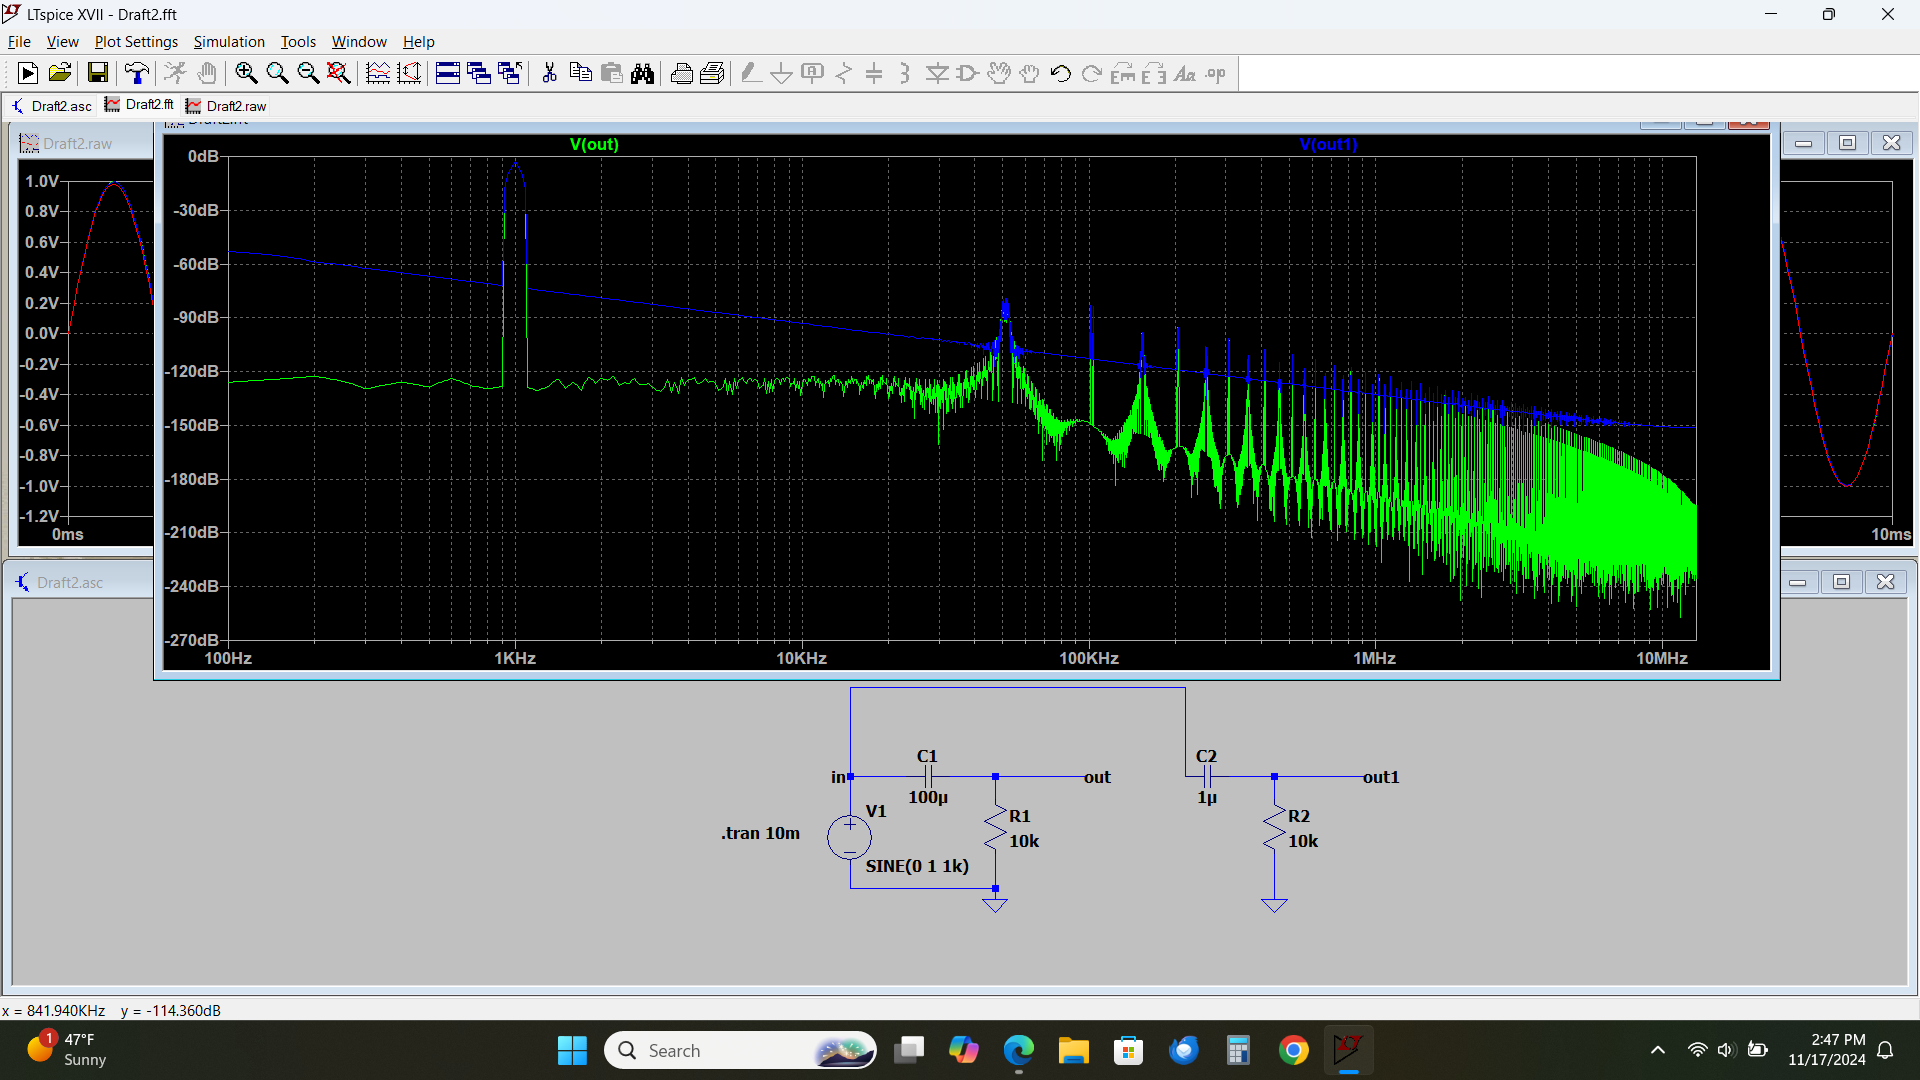1920x1080 pixels.
Task: Click the Draw wire pencil icon
Action: click(751, 73)
